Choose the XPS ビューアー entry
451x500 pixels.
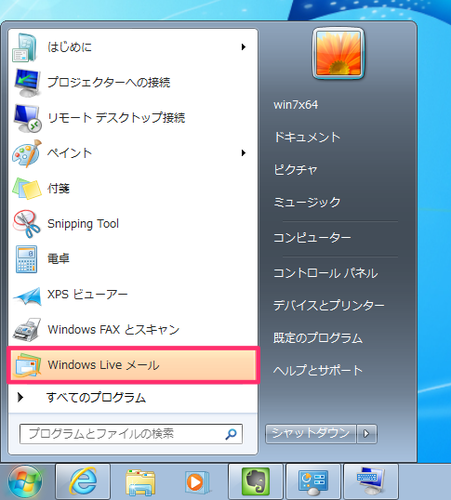(133, 295)
